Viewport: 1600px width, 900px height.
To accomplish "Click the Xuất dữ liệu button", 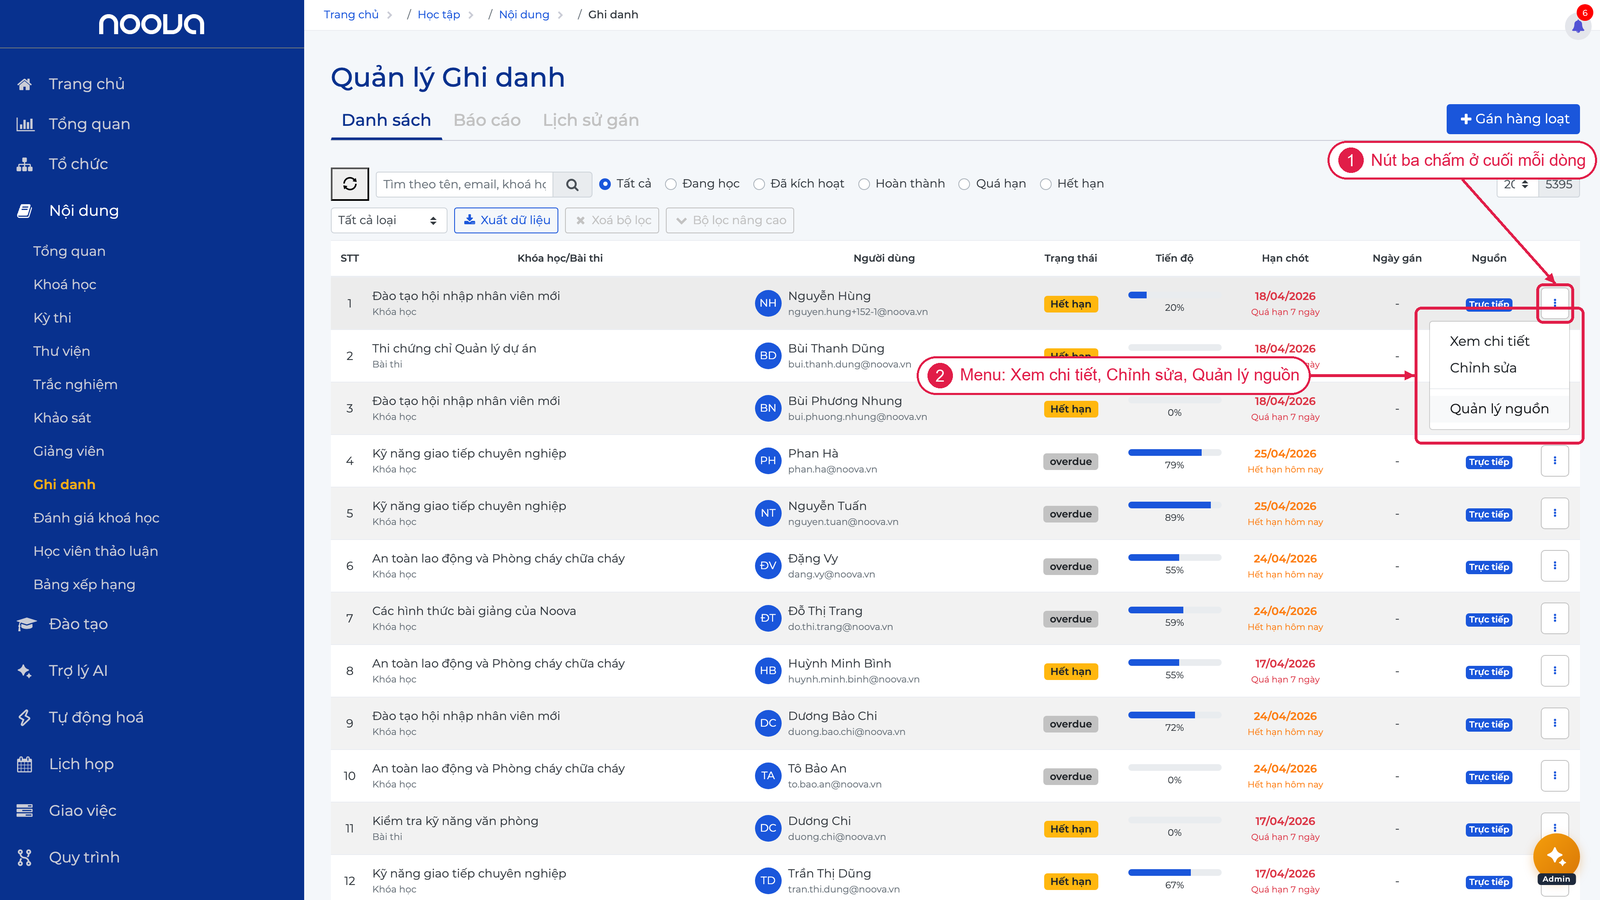I will [506, 220].
